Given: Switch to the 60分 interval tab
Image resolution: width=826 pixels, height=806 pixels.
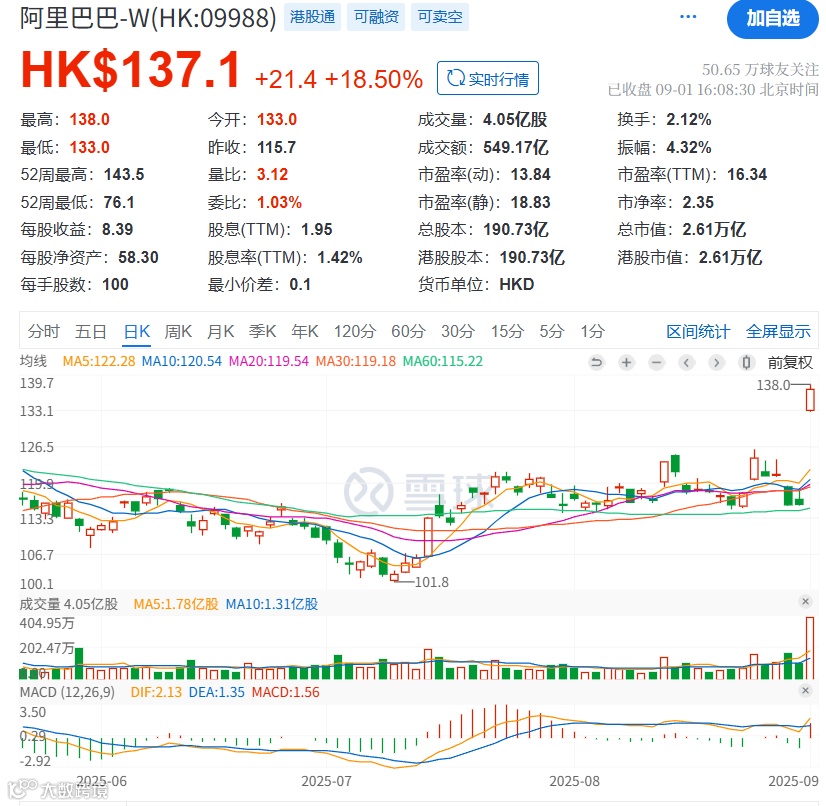Looking at the screenshot, I should pyautogui.click(x=408, y=331).
